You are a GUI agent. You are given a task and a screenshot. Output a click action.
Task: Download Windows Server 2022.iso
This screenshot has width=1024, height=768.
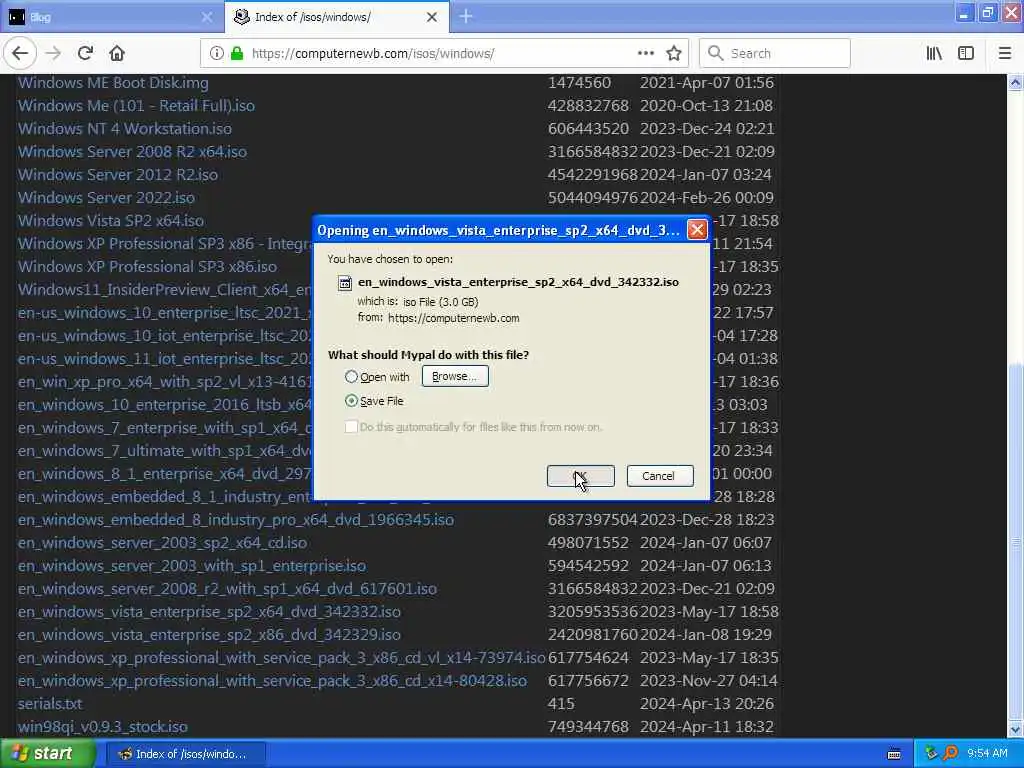click(x=106, y=198)
